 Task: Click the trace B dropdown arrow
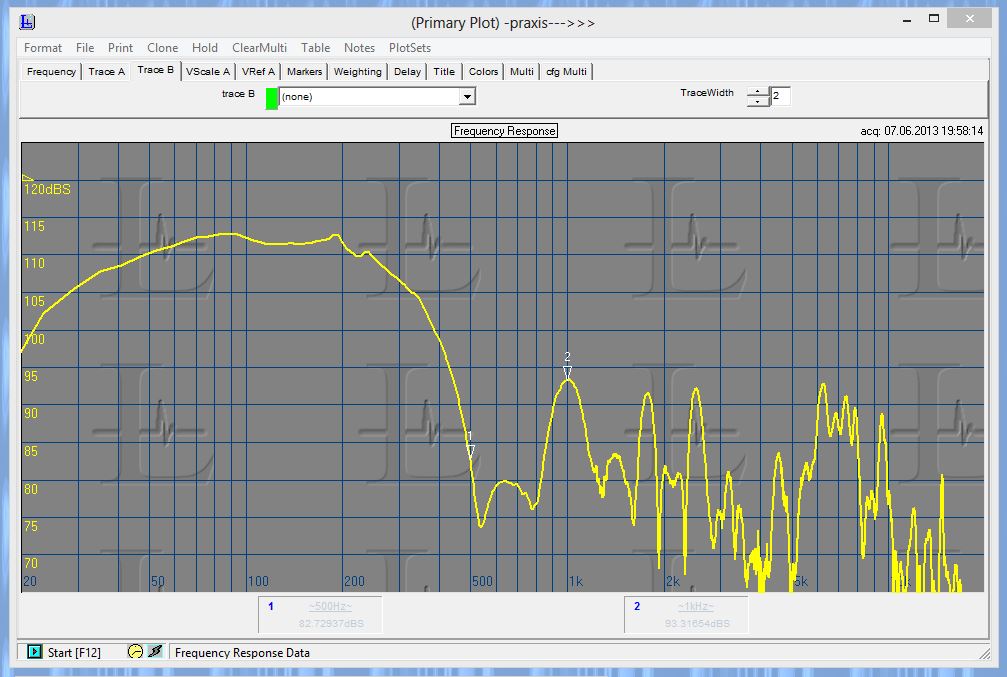tap(467, 96)
